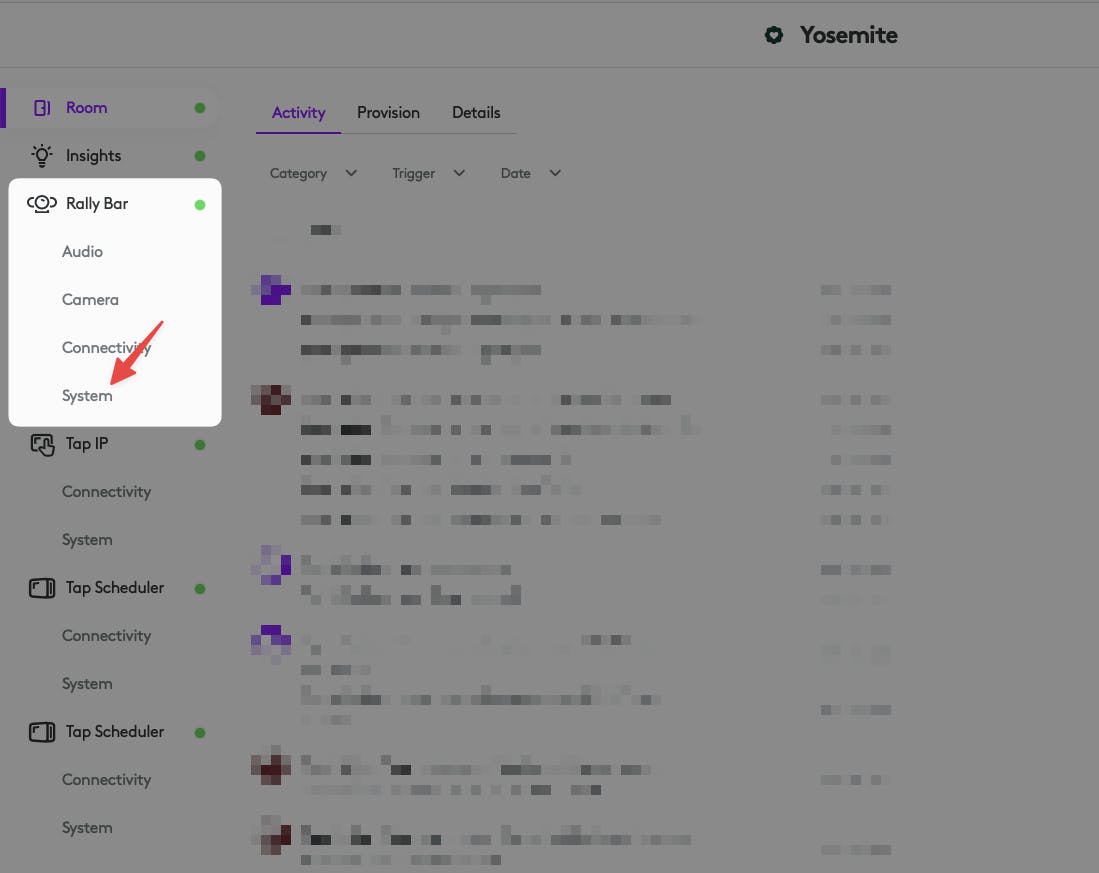Viewport: 1099px width, 873px height.
Task: Open System under Tap IP
Action: point(87,540)
